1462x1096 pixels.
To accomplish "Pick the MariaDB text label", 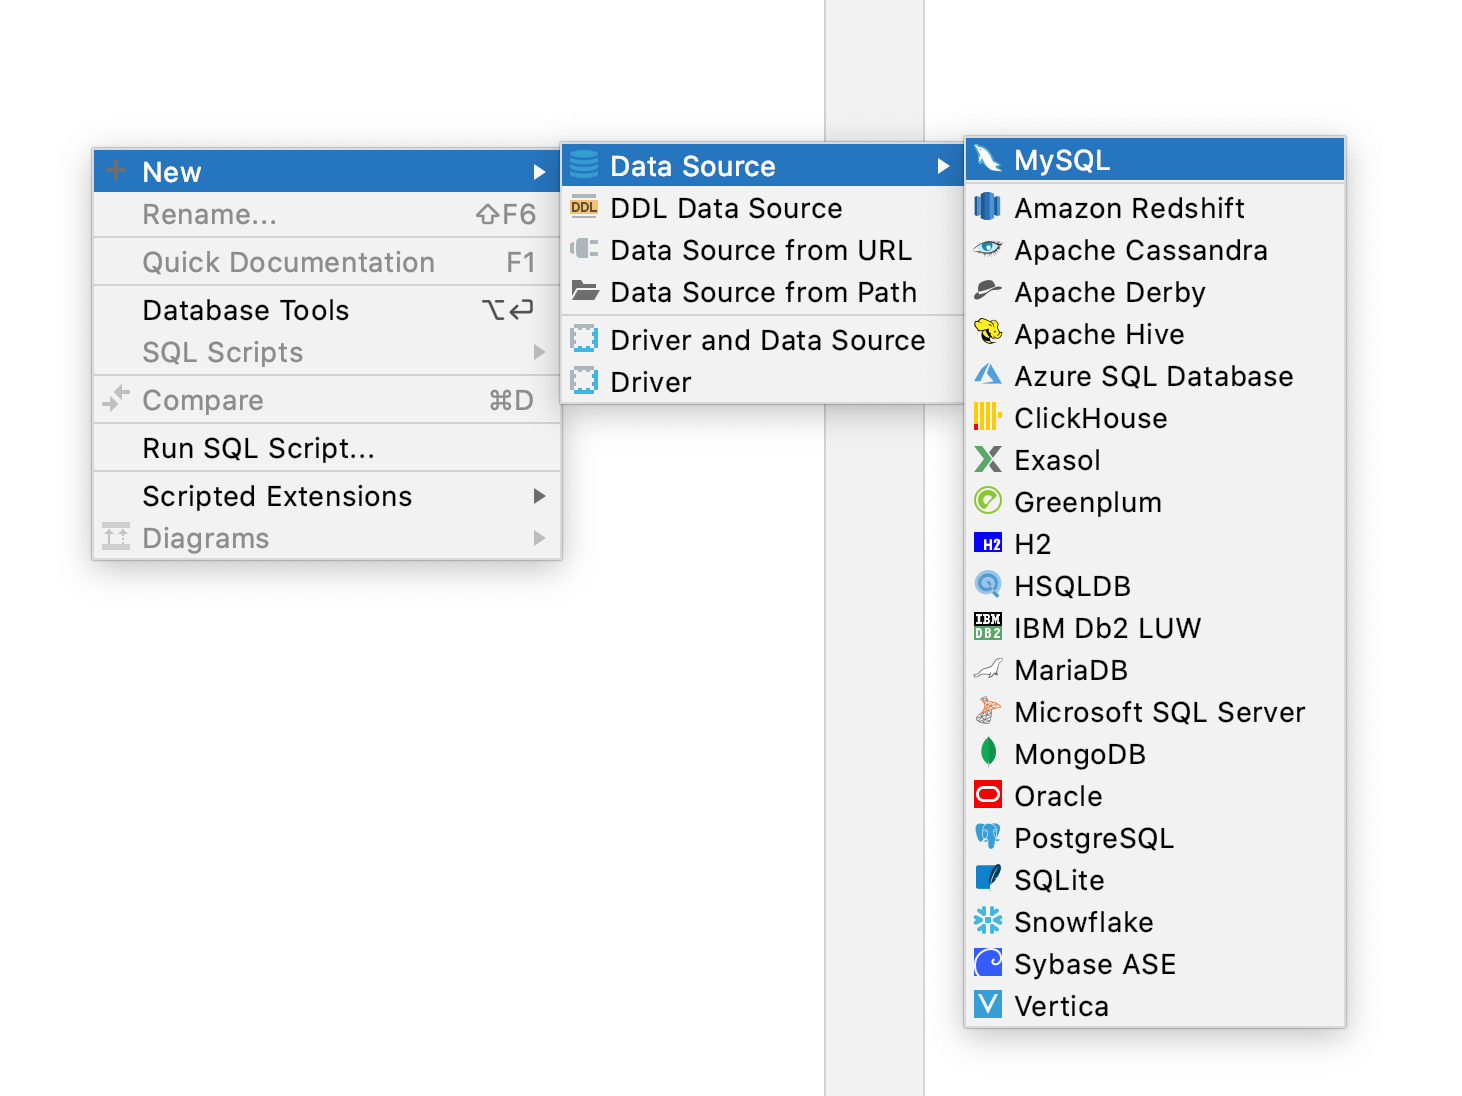I will (x=1071, y=670).
